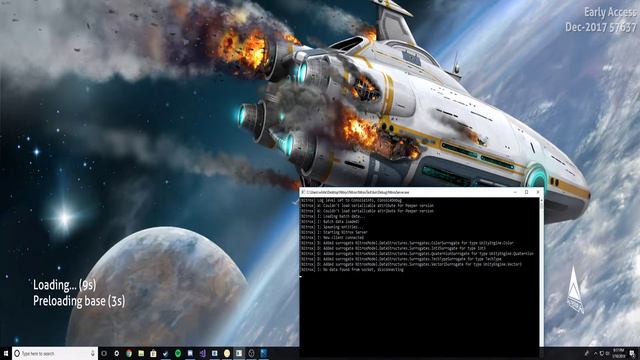Open Task View from the taskbar
Screen dimensions: 640x360
click(104, 353)
